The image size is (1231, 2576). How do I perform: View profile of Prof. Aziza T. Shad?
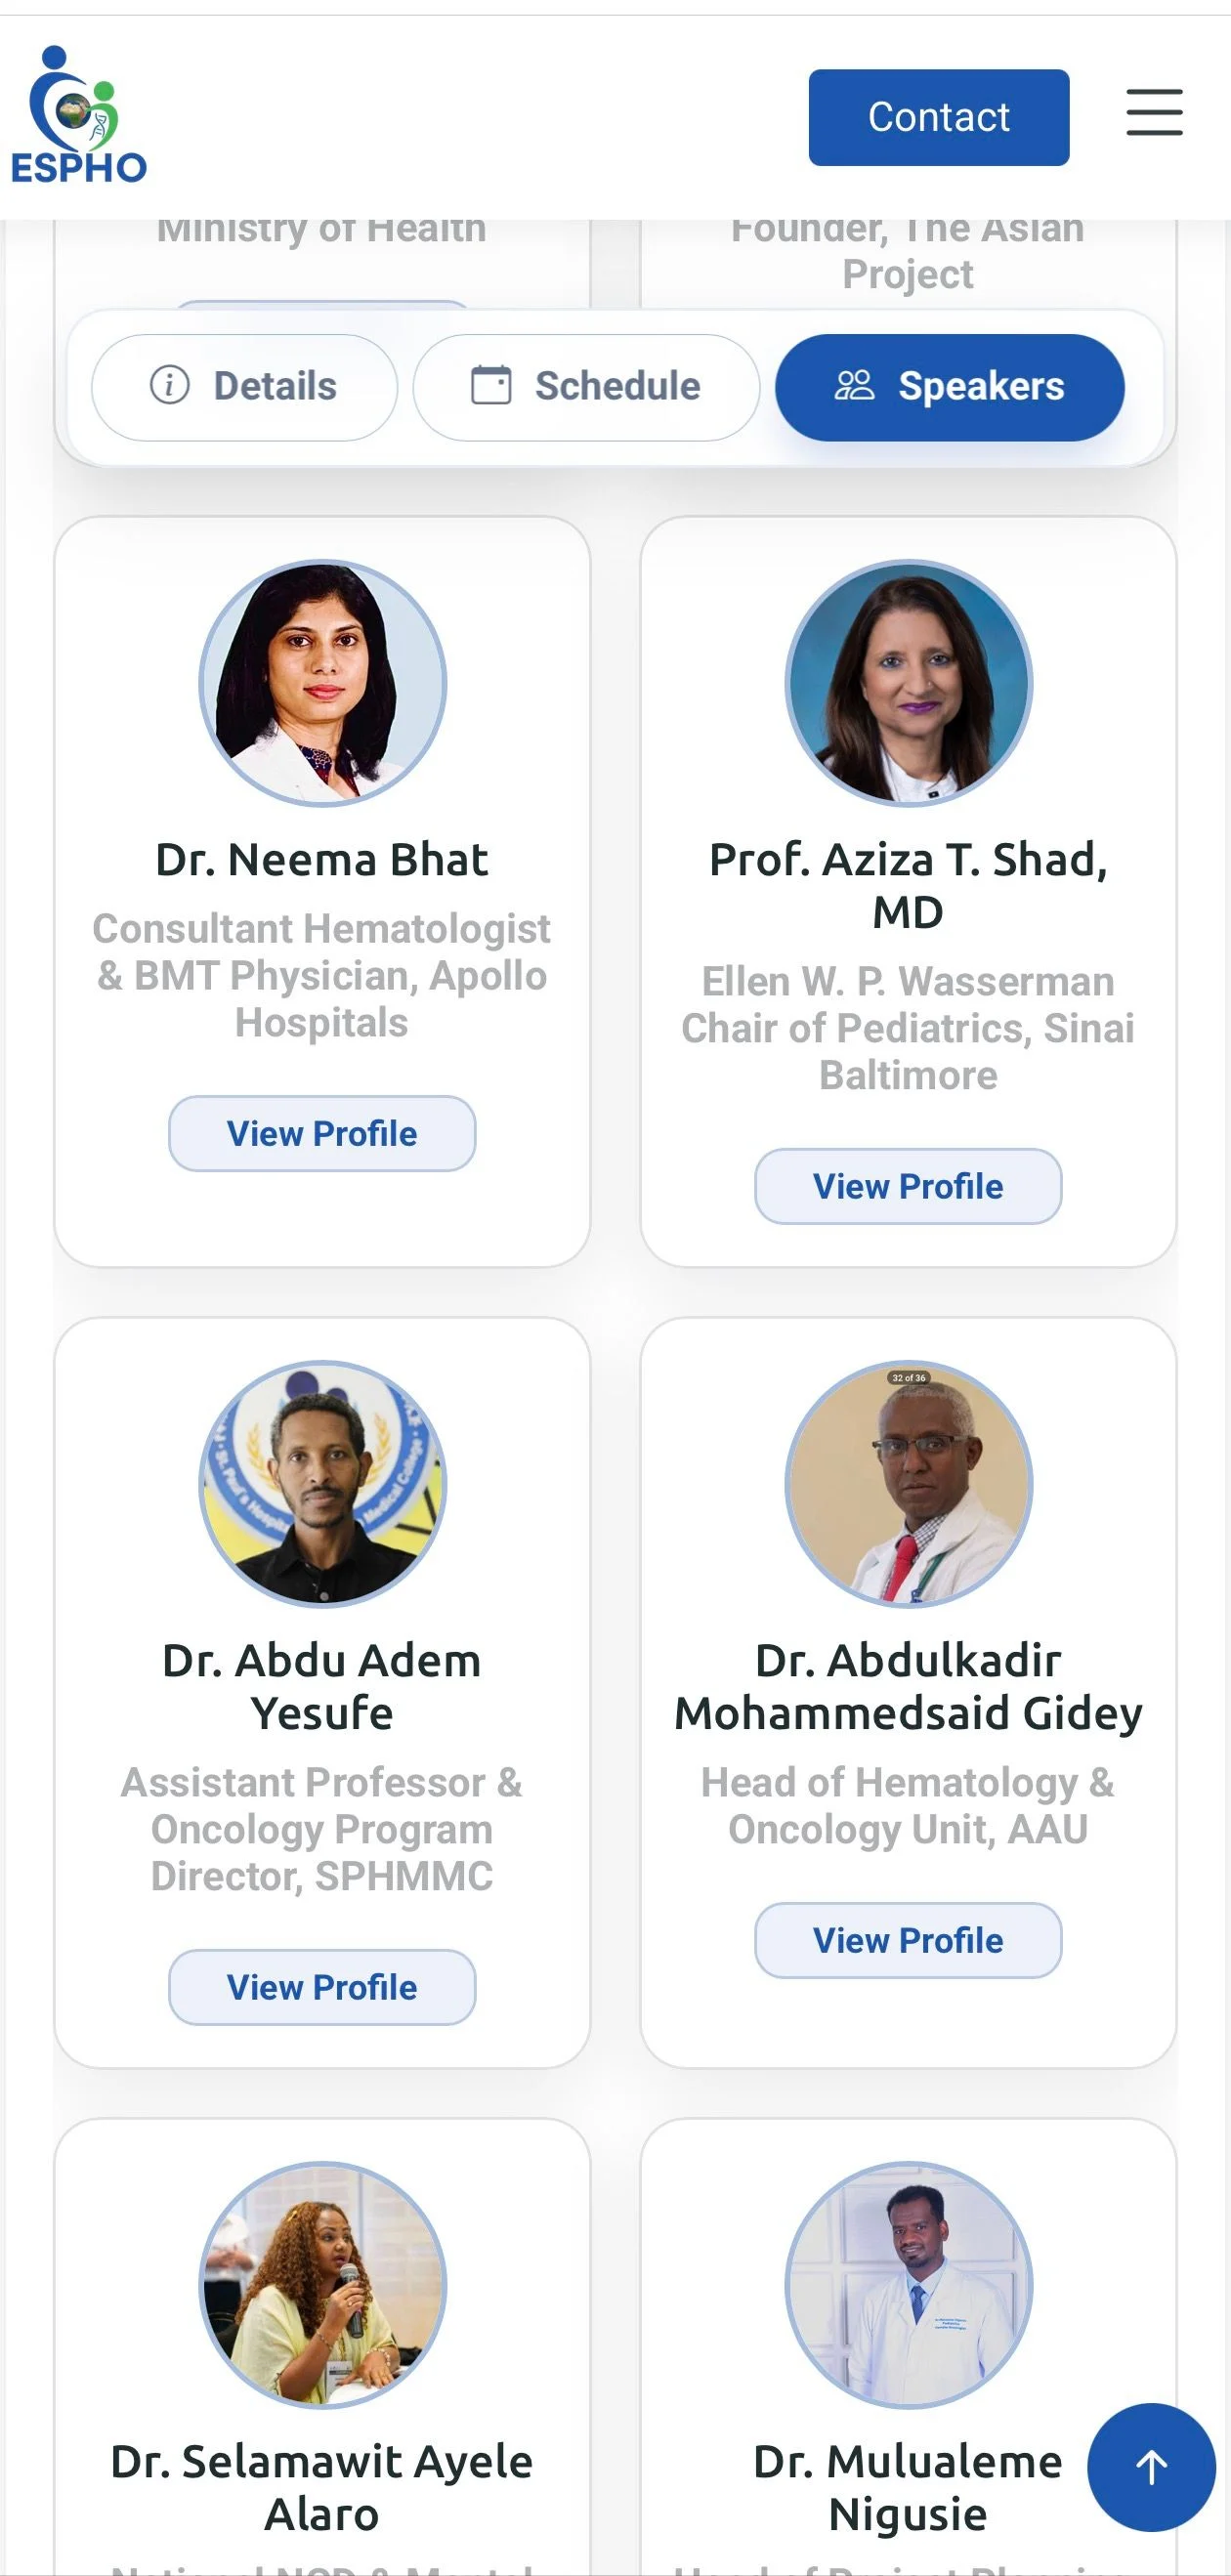click(x=908, y=1186)
